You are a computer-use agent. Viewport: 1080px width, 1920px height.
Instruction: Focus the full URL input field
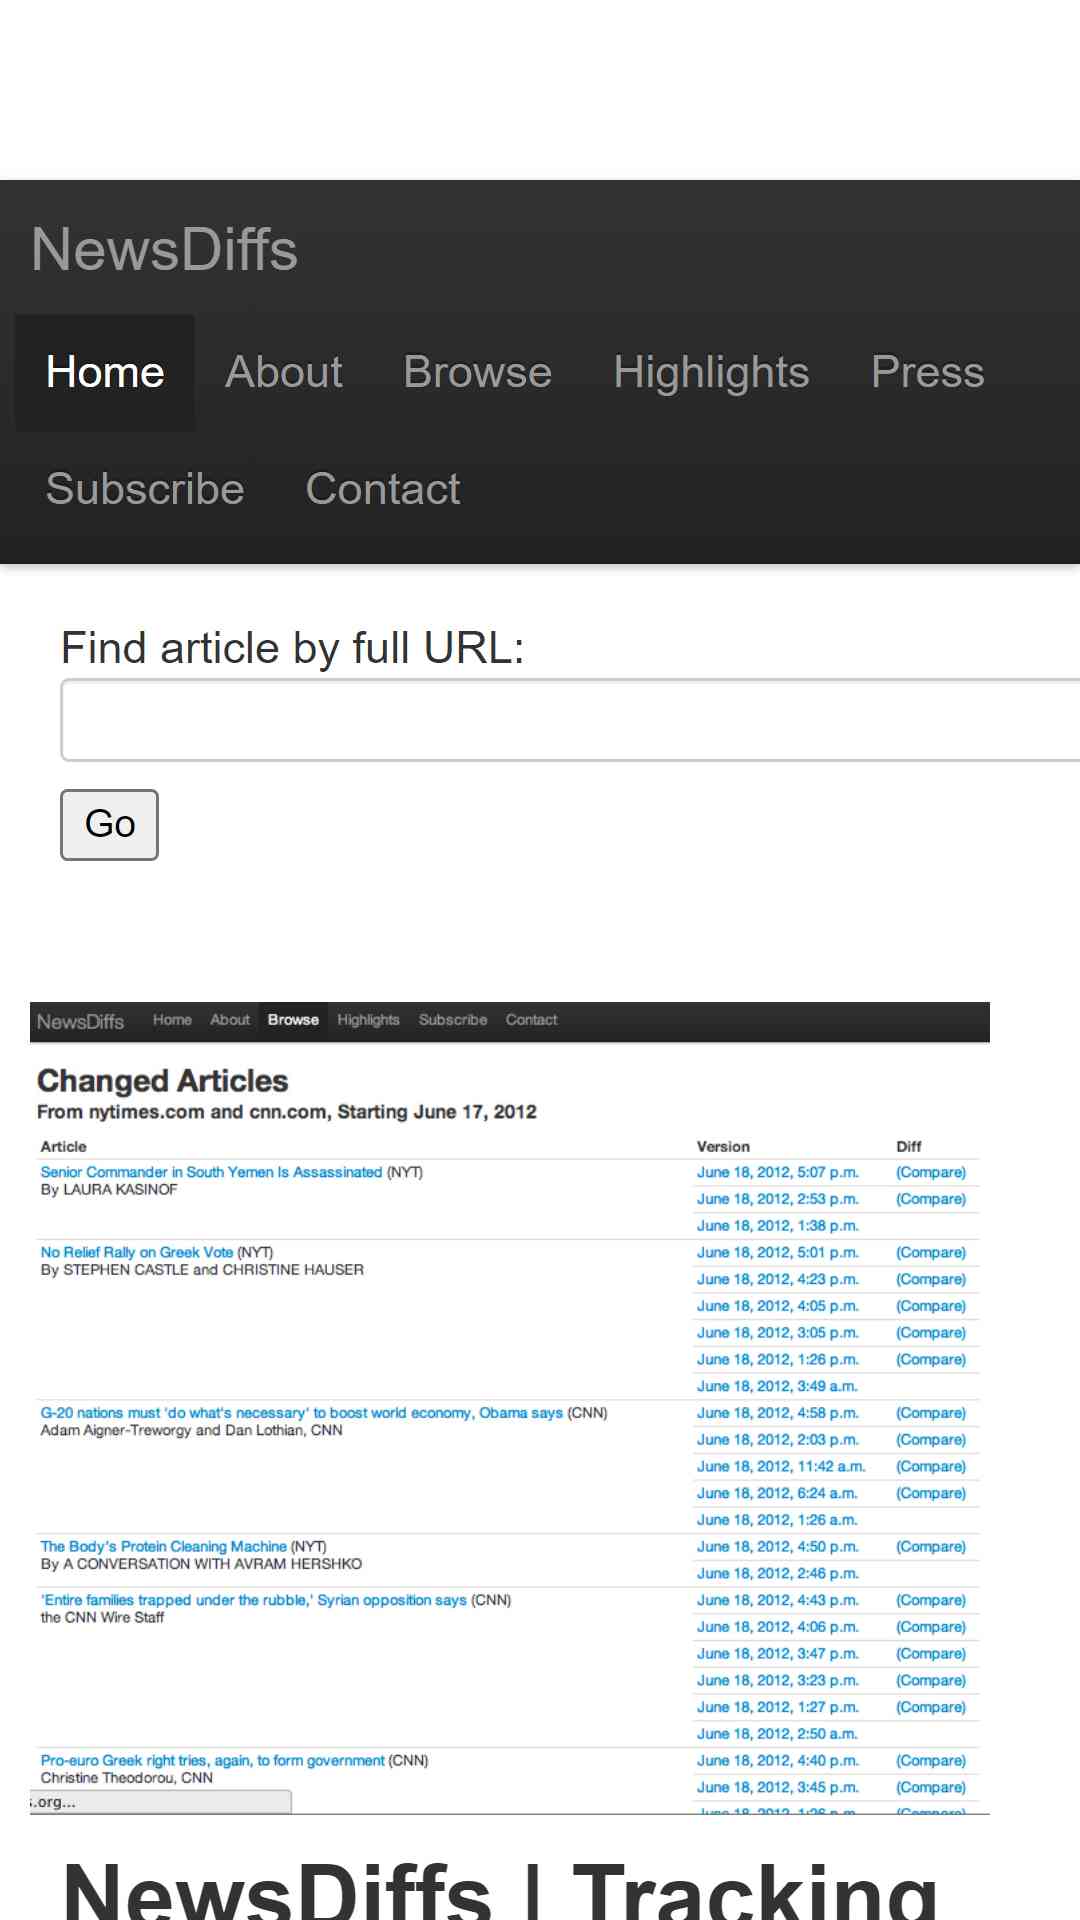(x=570, y=720)
